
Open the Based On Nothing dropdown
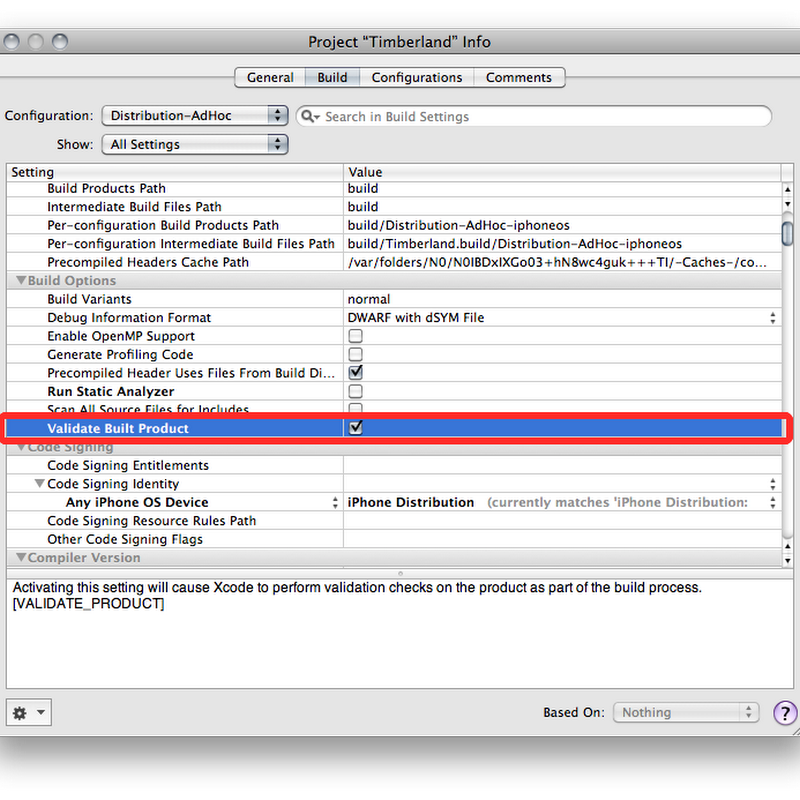click(686, 712)
